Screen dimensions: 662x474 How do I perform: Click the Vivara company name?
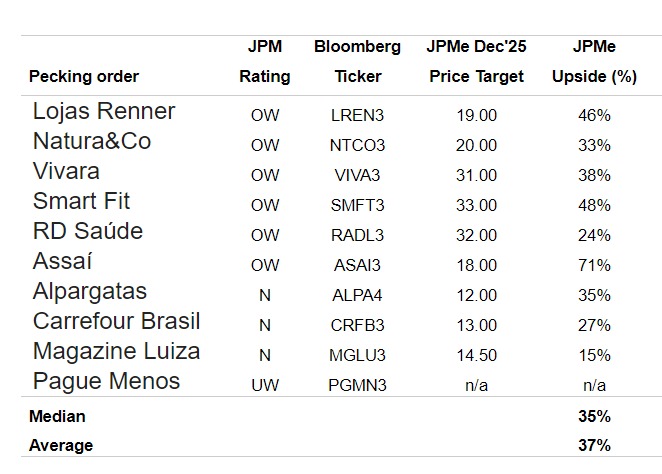point(66,171)
